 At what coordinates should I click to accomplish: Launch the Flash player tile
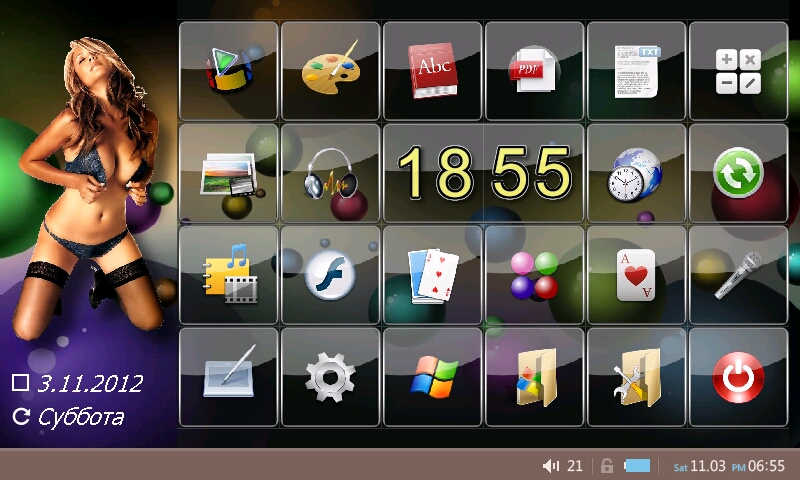(330, 275)
